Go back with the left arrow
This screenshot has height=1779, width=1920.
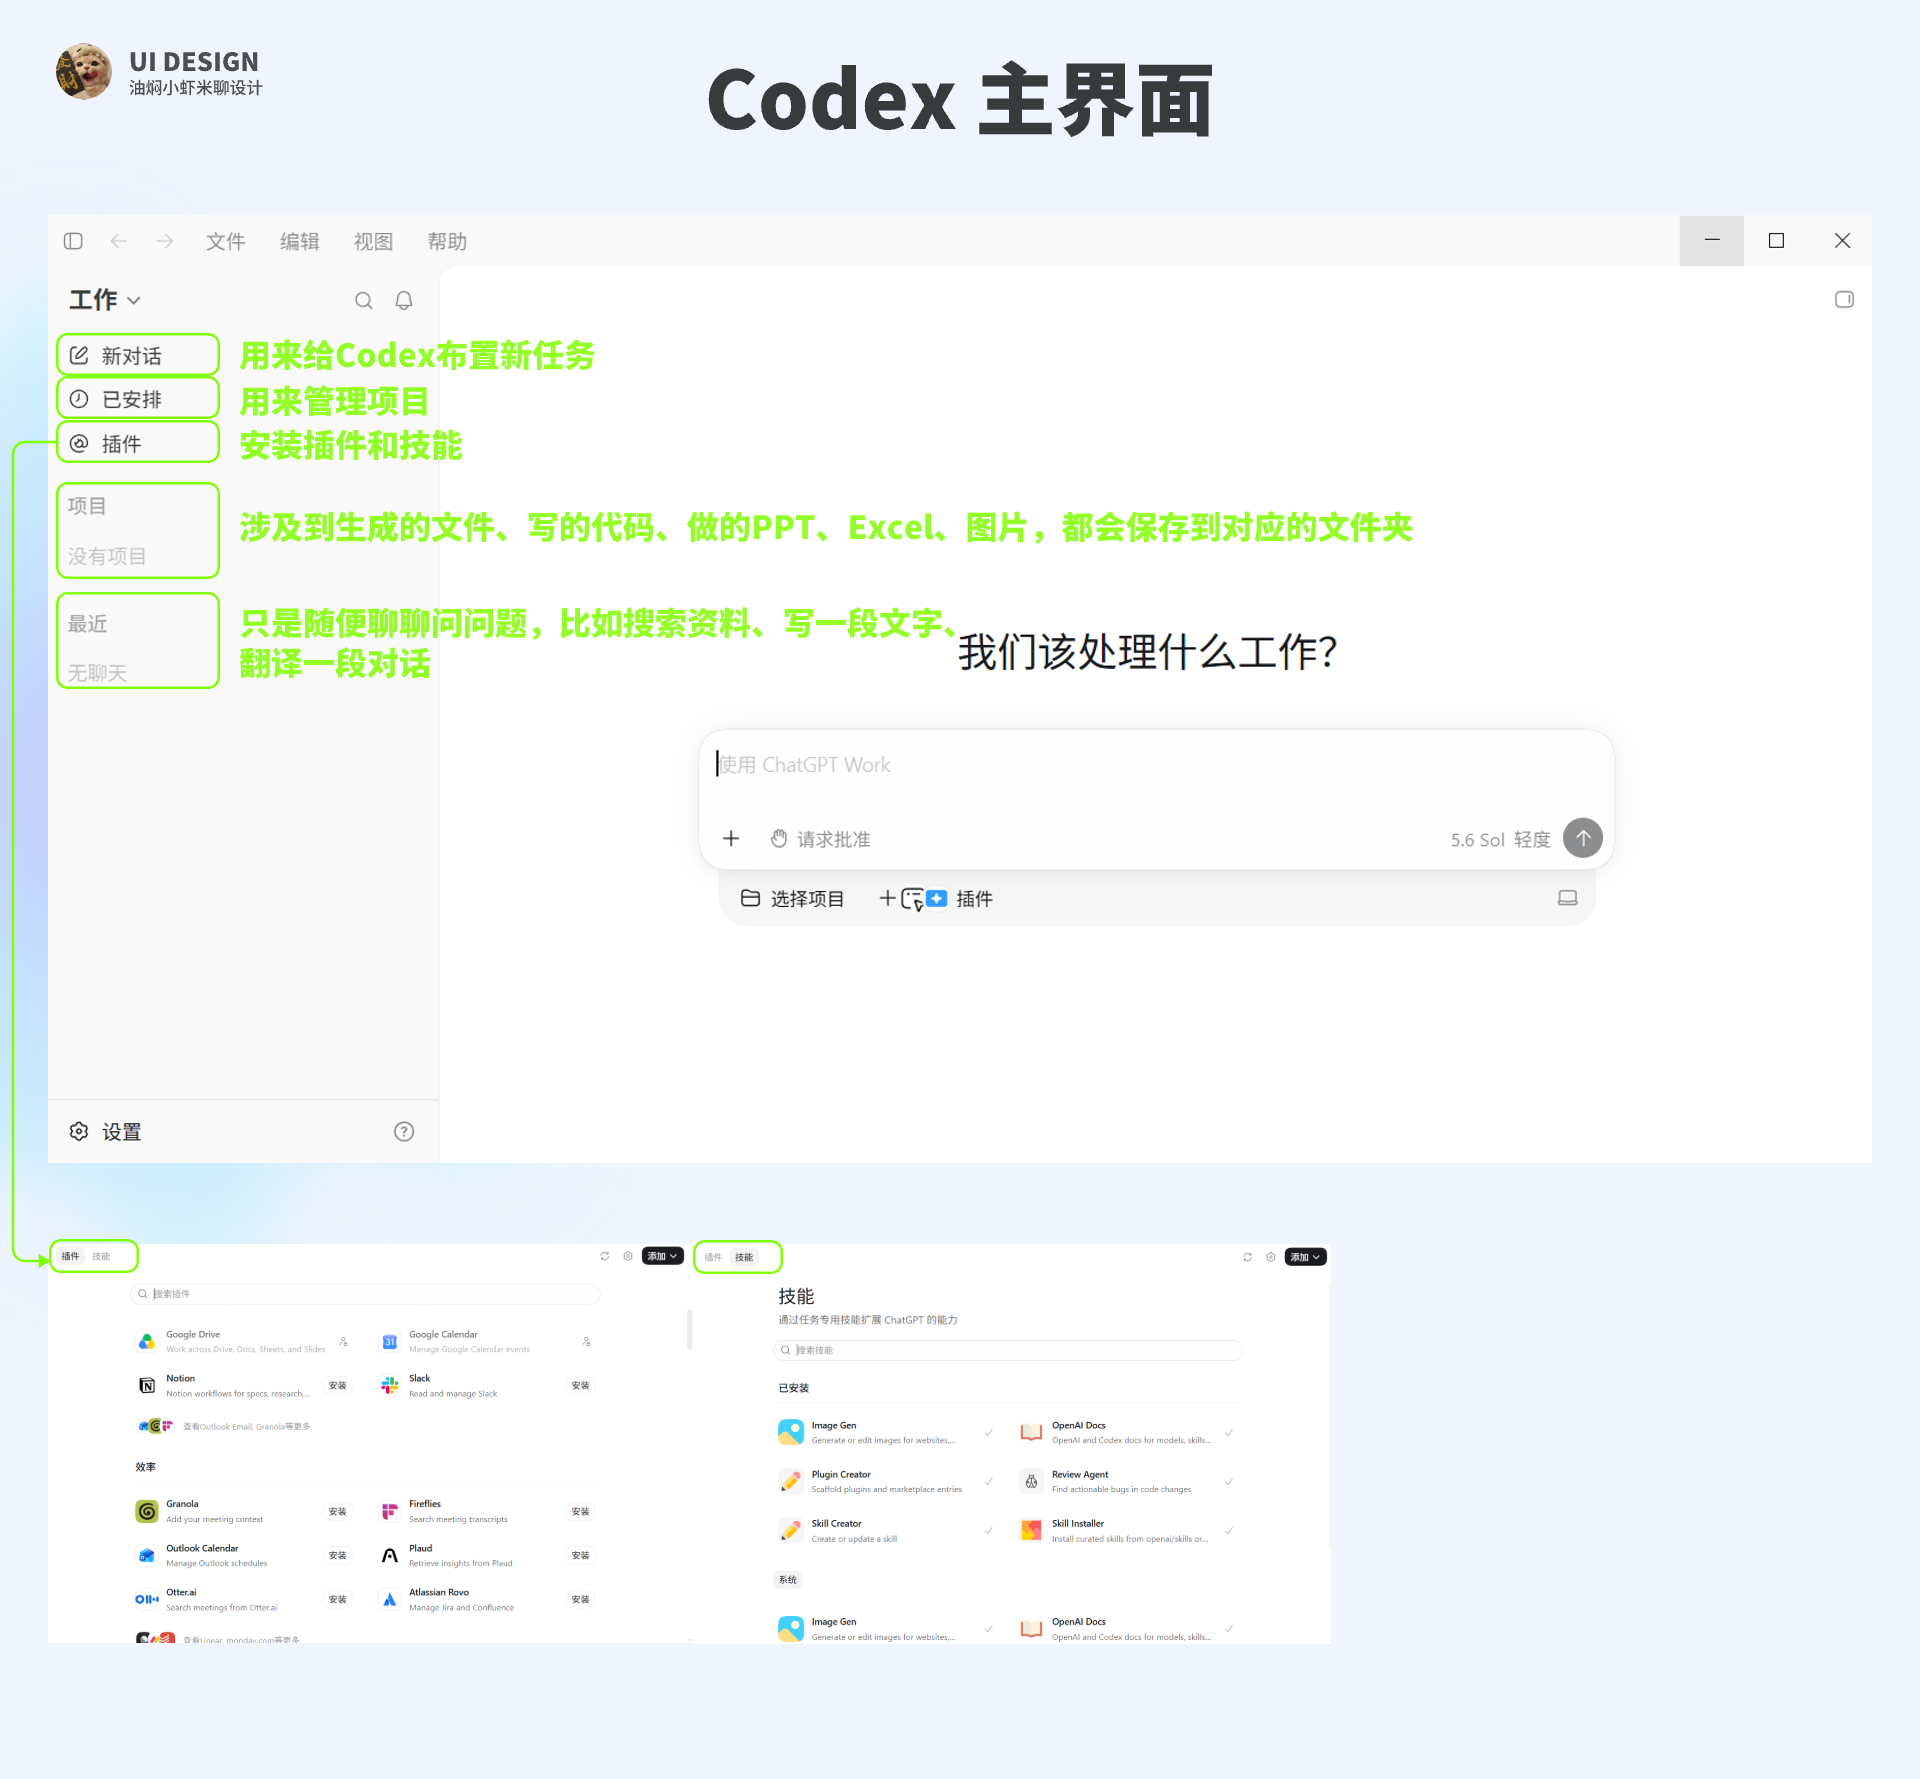coord(119,241)
